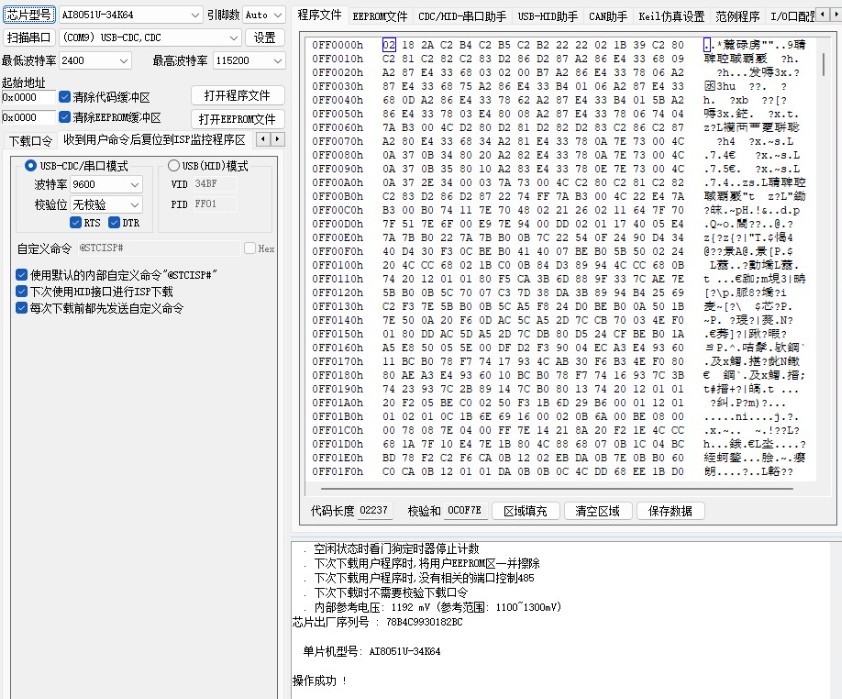Click the 区域填充 button
Image resolution: width=842 pixels, height=699 pixels.
click(x=525, y=511)
